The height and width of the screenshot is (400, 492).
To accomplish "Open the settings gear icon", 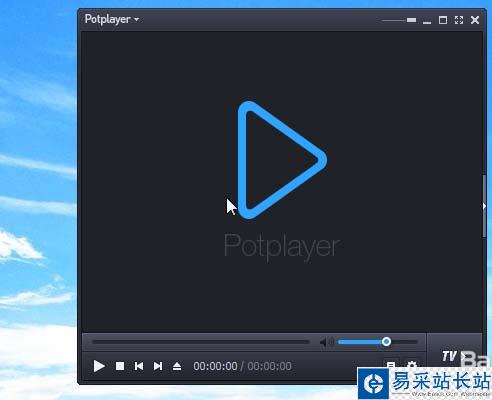I will point(412,364).
